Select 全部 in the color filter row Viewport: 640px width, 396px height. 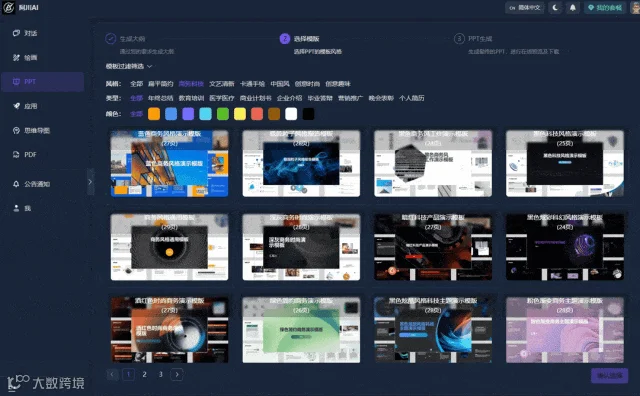pos(136,114)
